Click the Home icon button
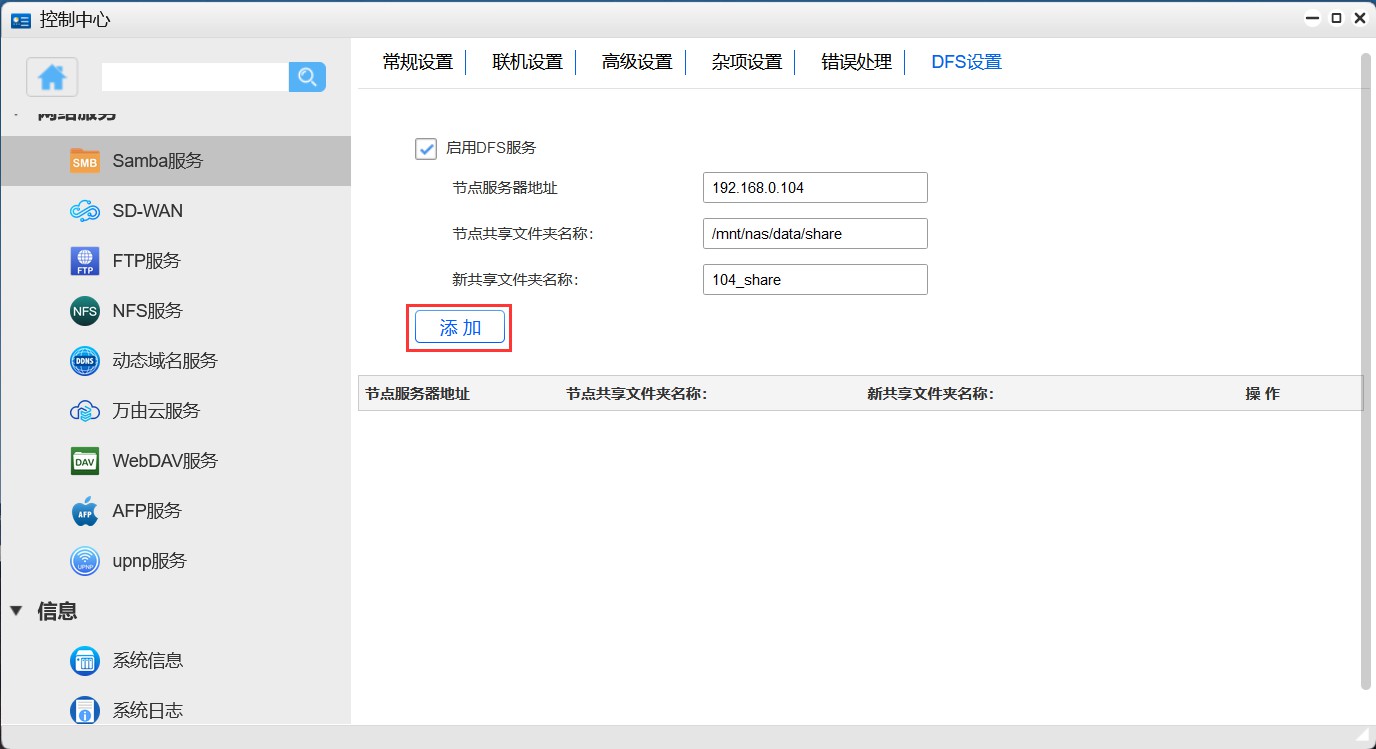This screenshot has height=749, width=1376. [52, 77]
